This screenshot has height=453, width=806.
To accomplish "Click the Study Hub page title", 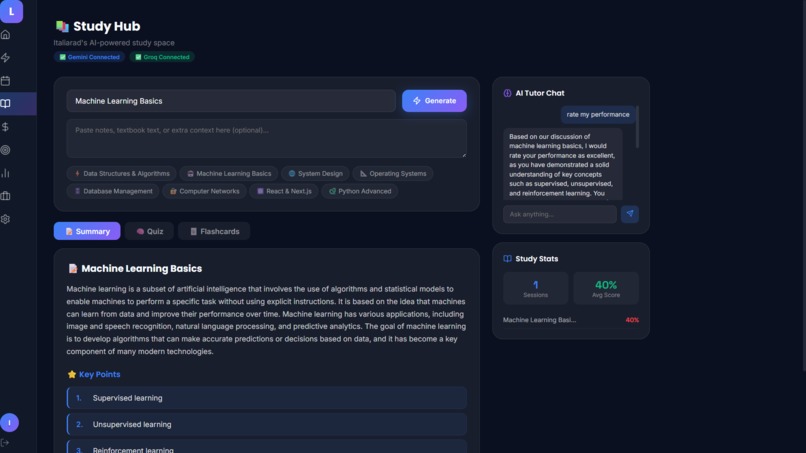I will pyautogui.click(x=106, y=26).
